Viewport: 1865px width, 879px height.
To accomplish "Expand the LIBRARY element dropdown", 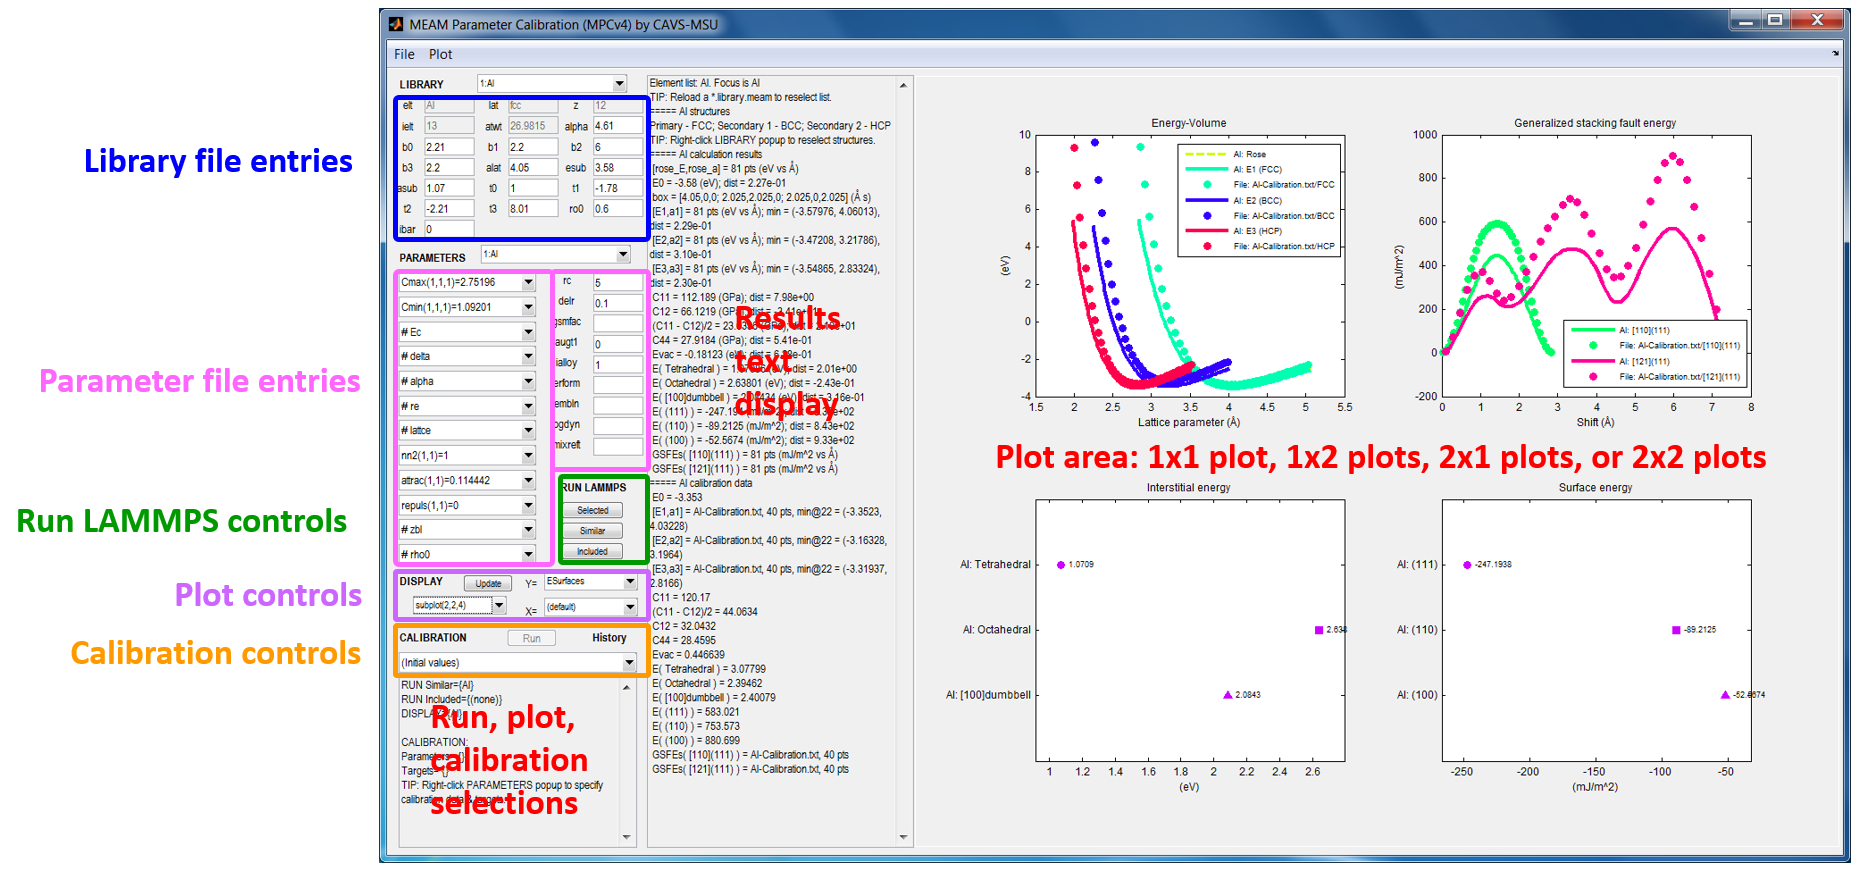I will [x=619, y=84].
